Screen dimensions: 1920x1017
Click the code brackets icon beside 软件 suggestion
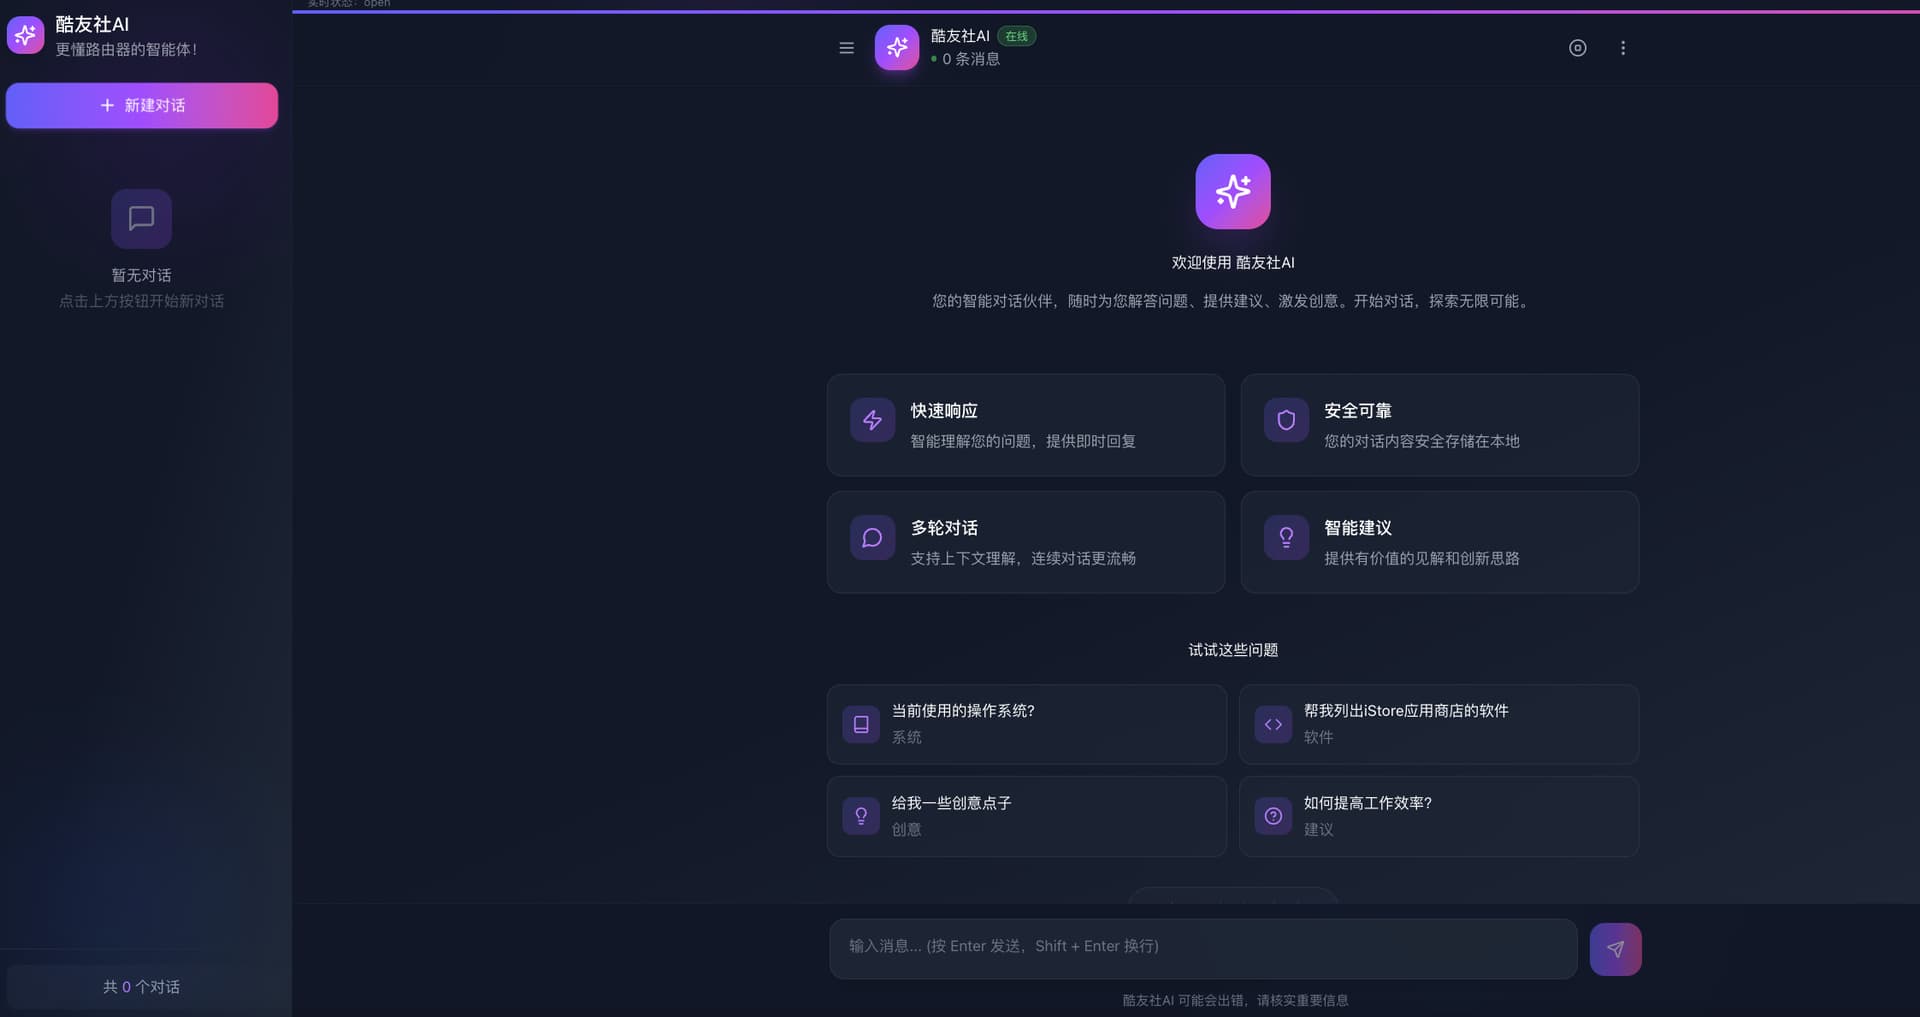[1273, 724]
